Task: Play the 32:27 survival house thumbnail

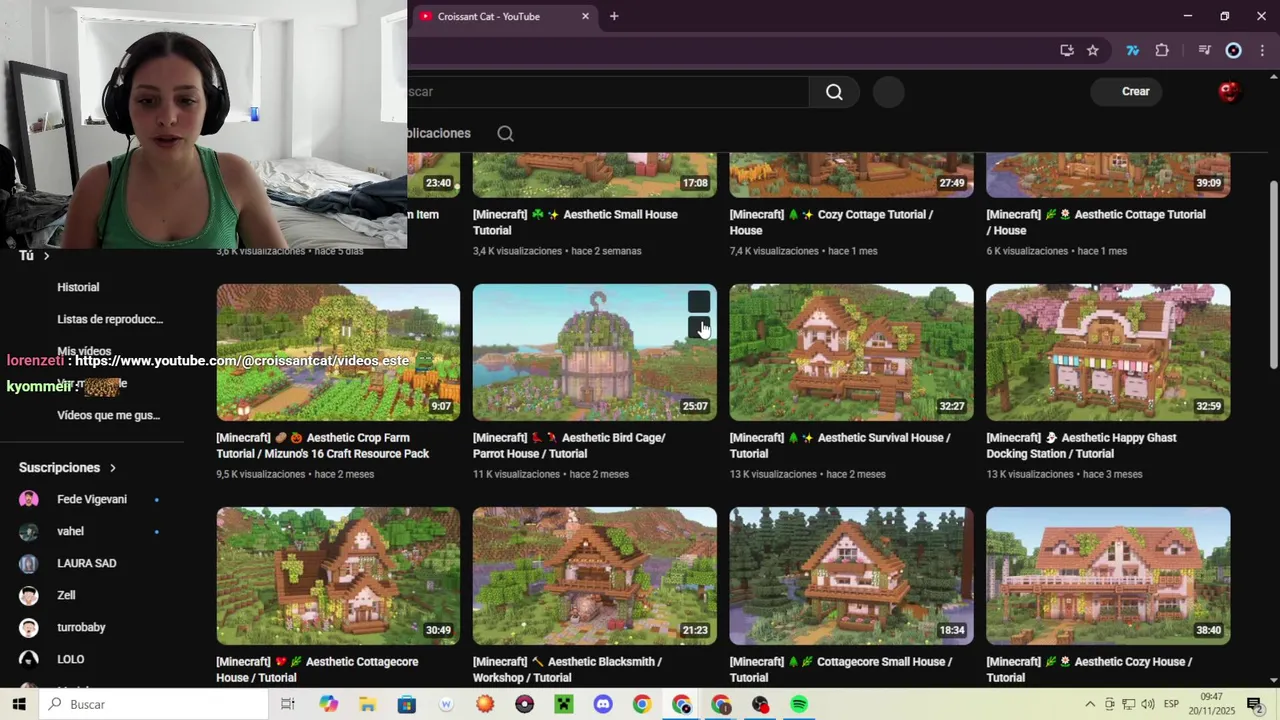Action: 851,352
